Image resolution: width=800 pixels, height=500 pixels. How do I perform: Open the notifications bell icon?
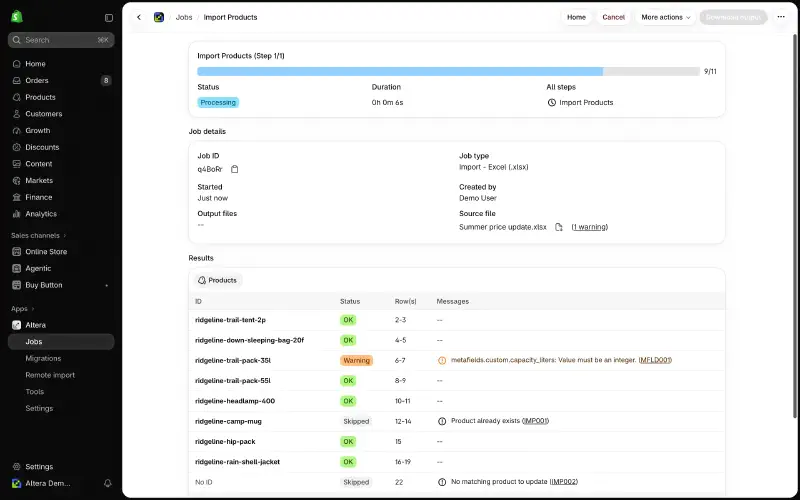point(108,483)
